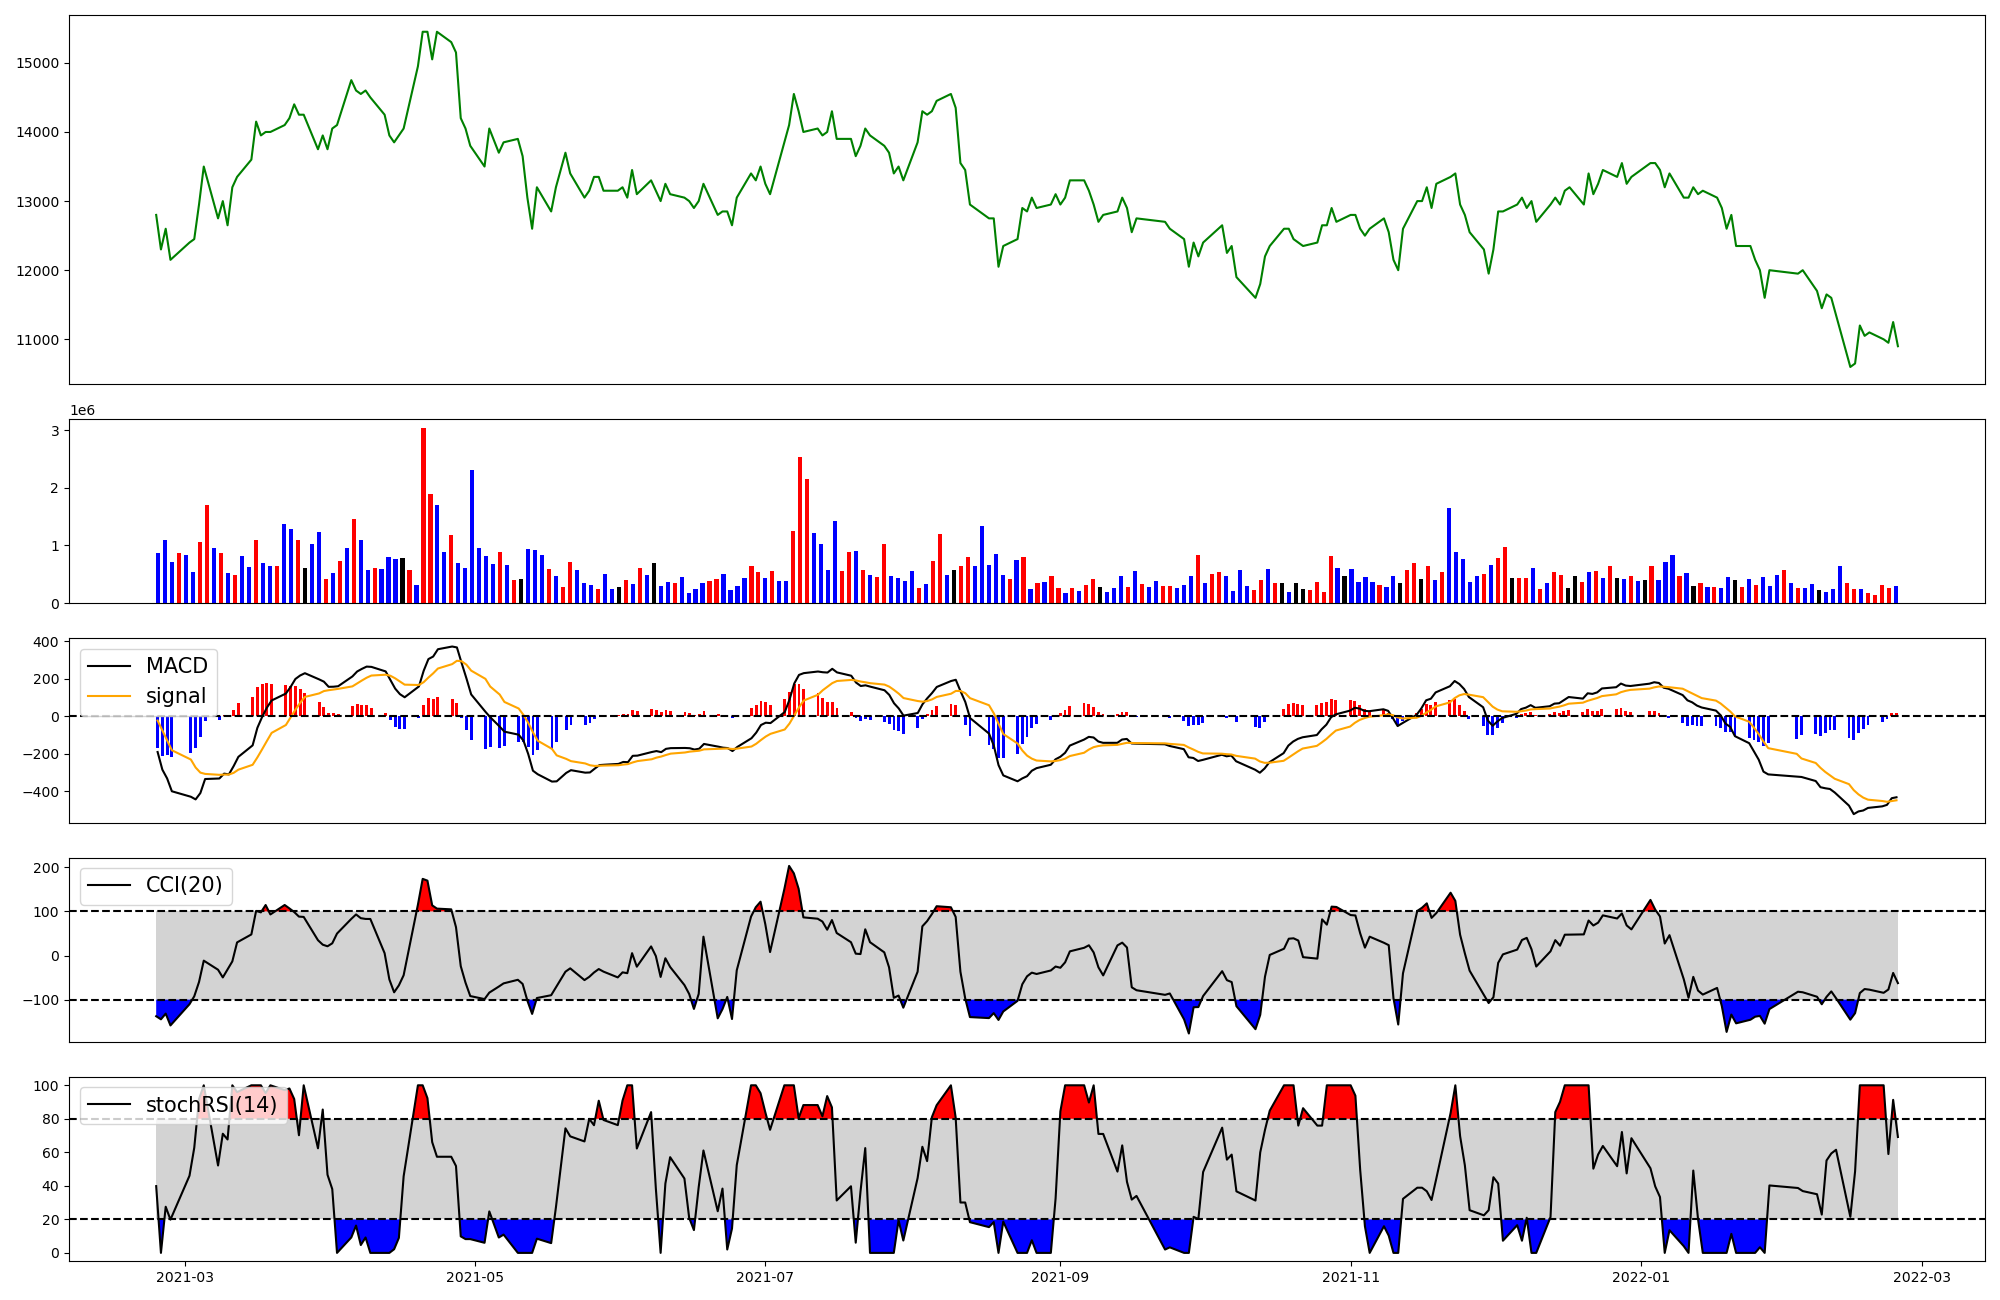This screenshot has height=1300, width=2000.
Task: Click the 400 label on MACD axis
Action: (46, 642)
